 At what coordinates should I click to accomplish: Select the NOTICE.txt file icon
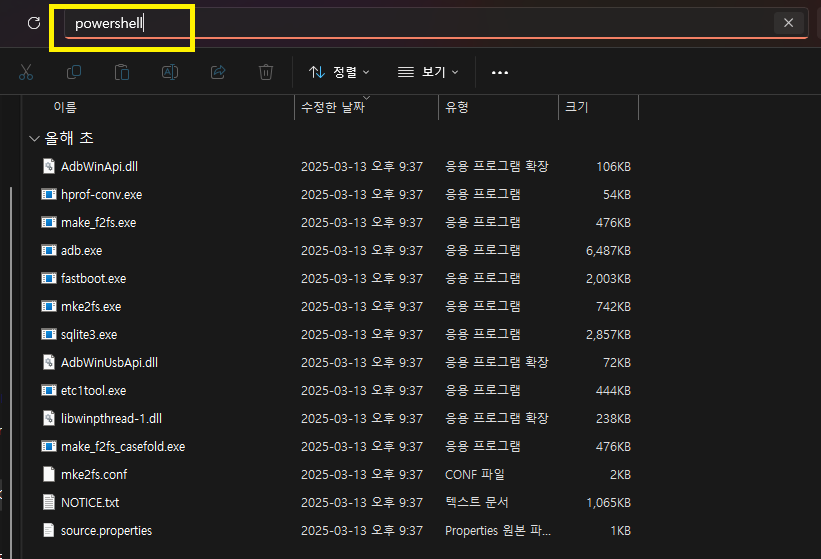click(49, 502)
